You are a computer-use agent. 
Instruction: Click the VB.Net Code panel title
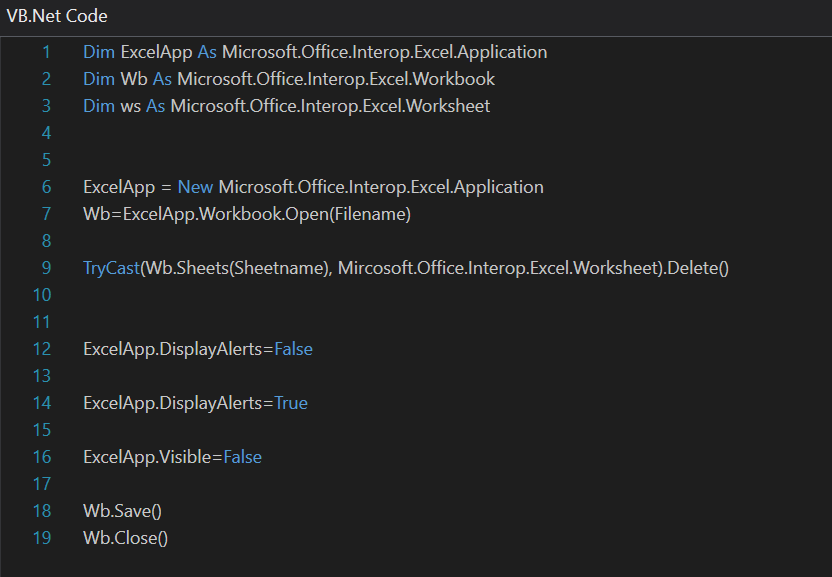(57, 16)
